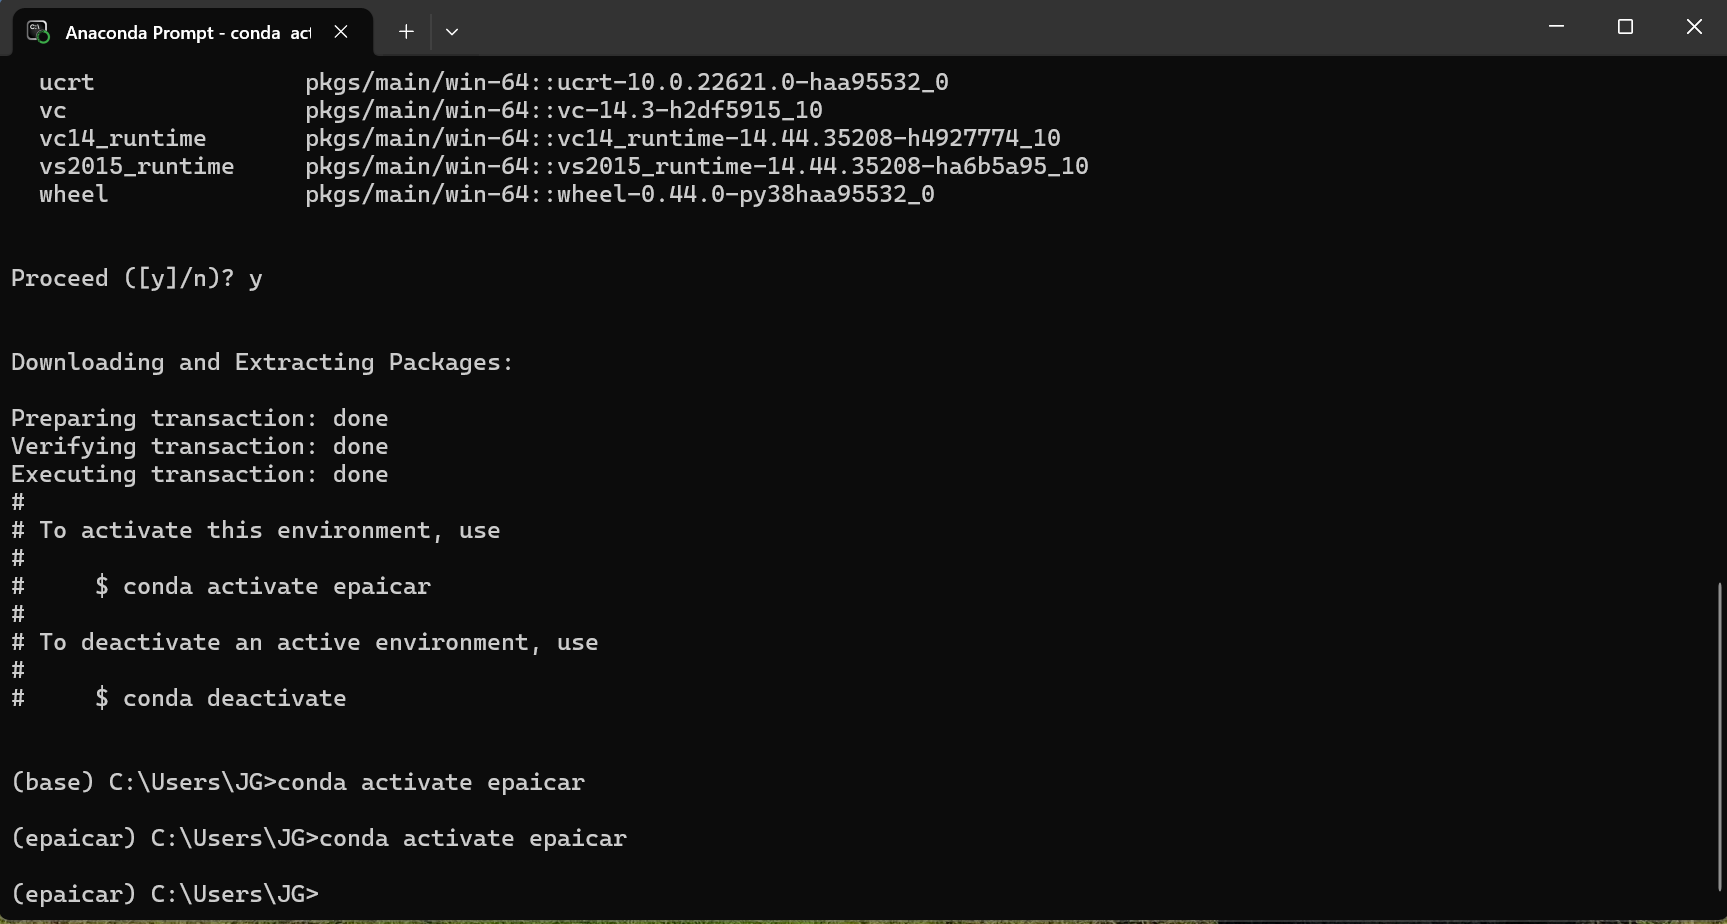The height and width of the screenshot is (924, 1727).
Task: Close the terminal window
Action: coord(1694,27)
